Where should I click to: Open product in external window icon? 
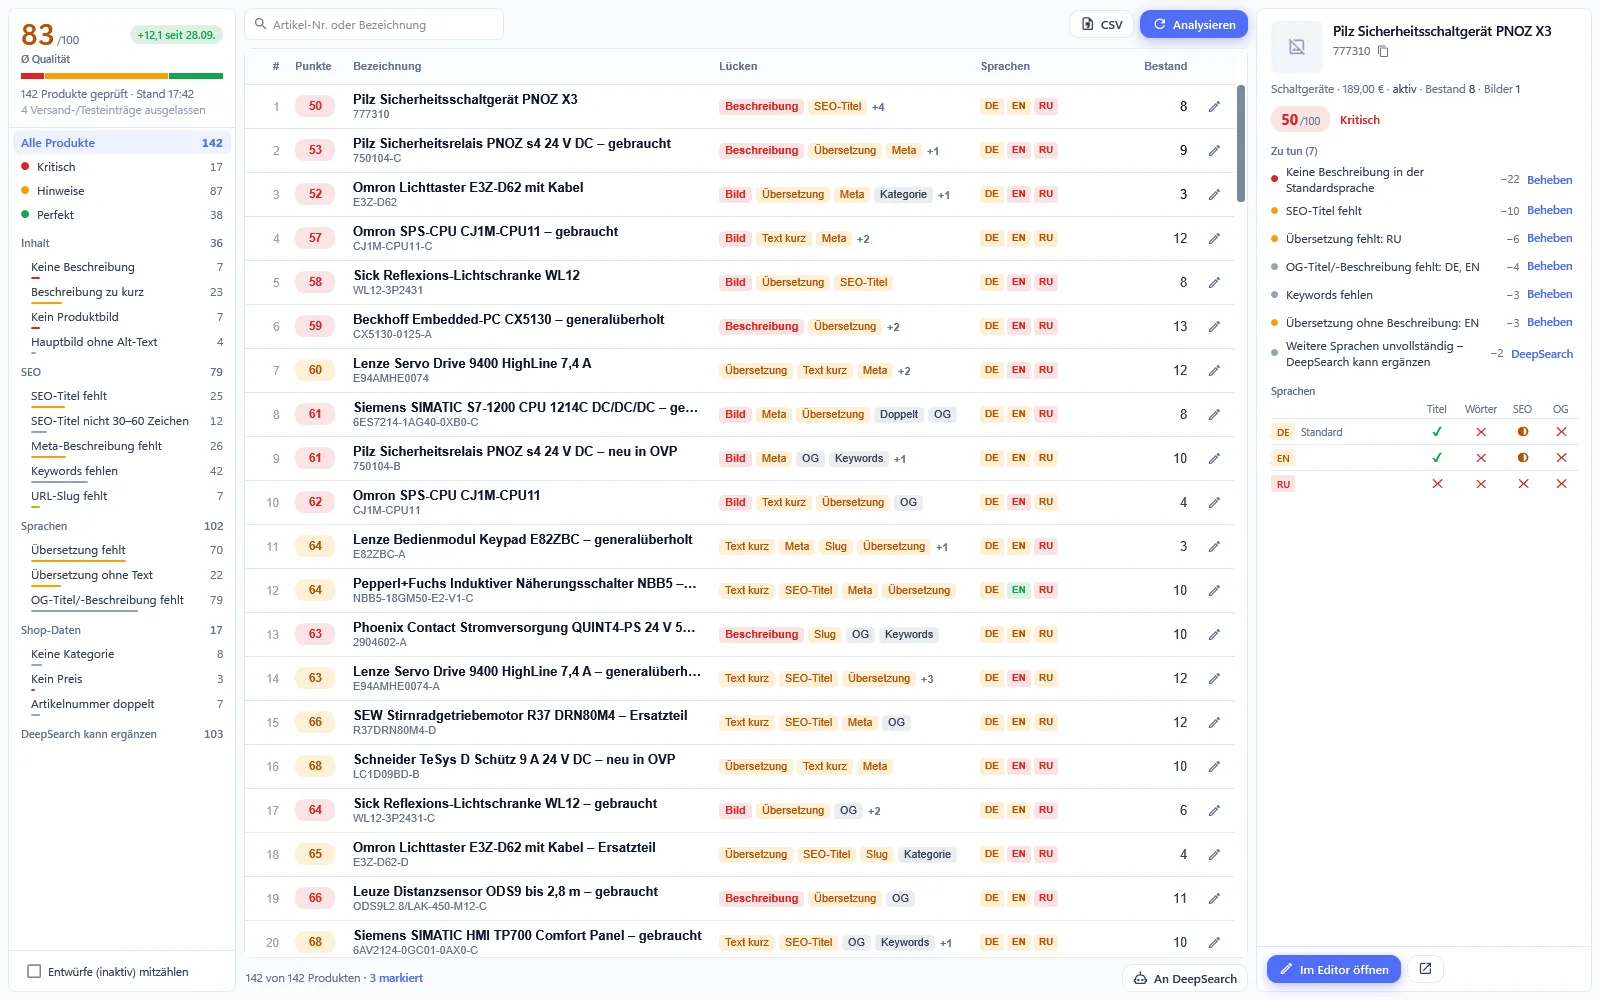(x=1426, y=969)
